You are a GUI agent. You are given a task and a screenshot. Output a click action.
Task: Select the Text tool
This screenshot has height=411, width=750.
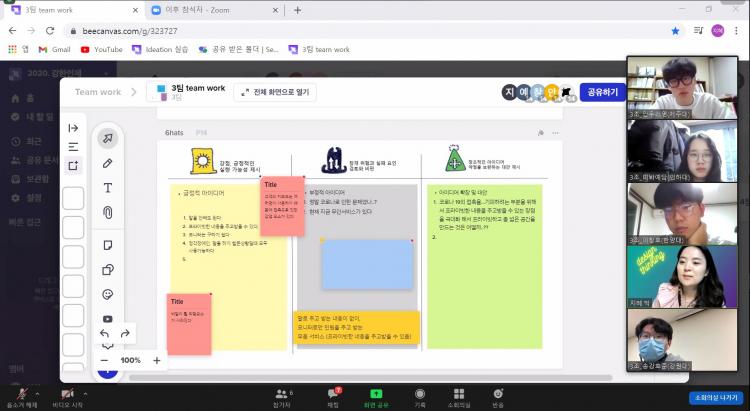107,188
